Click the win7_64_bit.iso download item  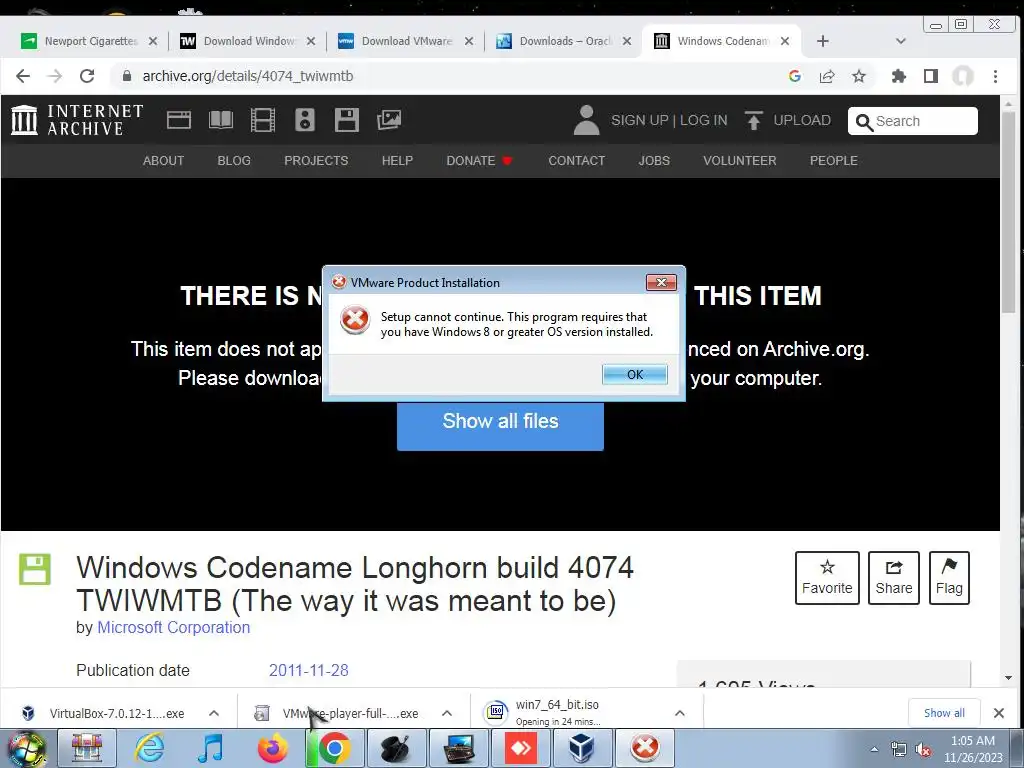(573, 712)
